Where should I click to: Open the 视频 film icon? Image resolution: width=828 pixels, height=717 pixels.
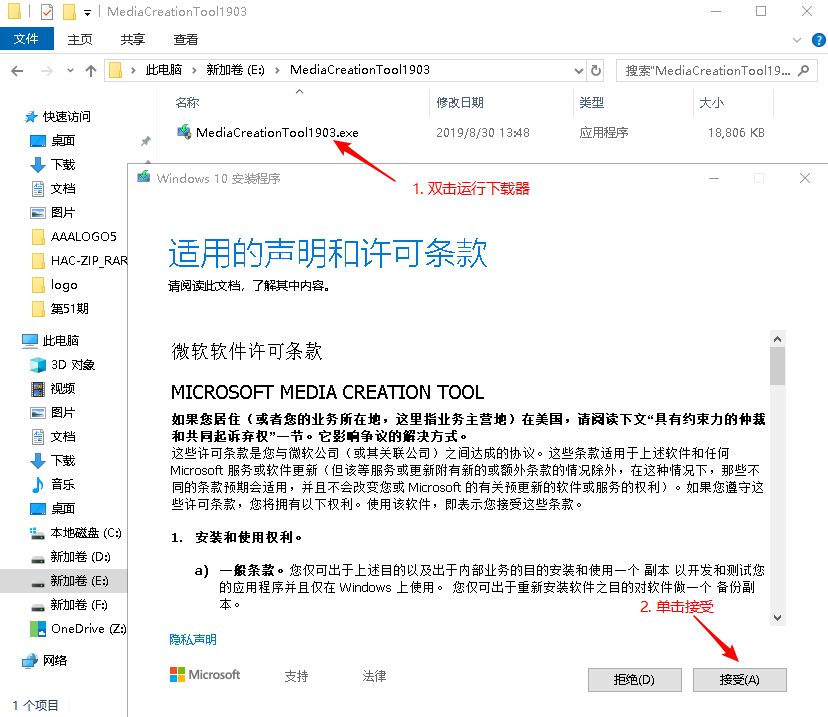[38, 389]
